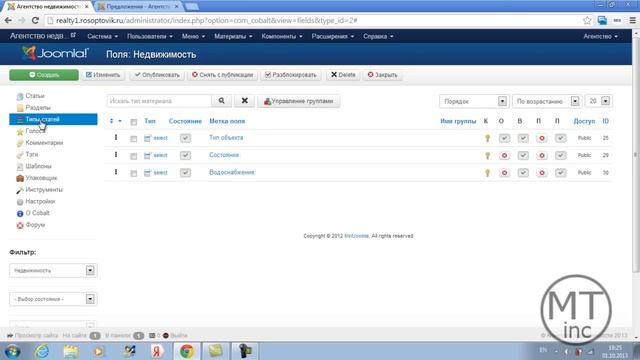Open Internet Explorer from the taskbar
Viewport: 640px width, 360px height.
[42, 351]
